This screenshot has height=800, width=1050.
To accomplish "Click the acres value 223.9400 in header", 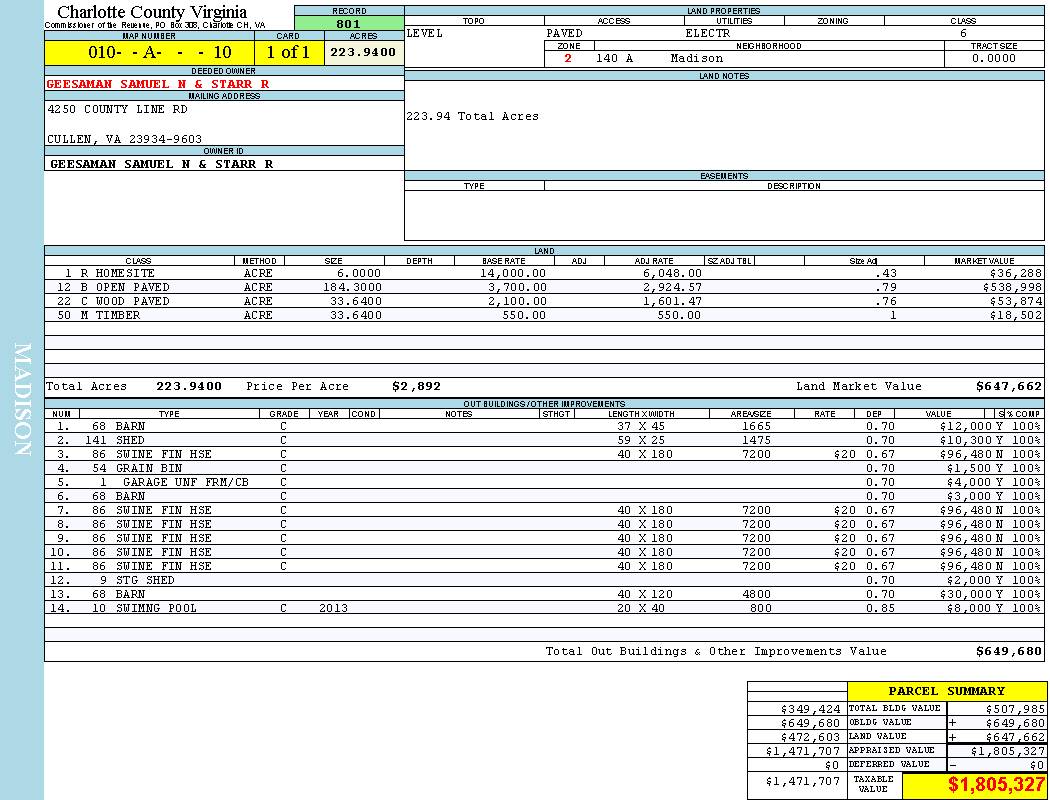I will [x=363, y=53].
